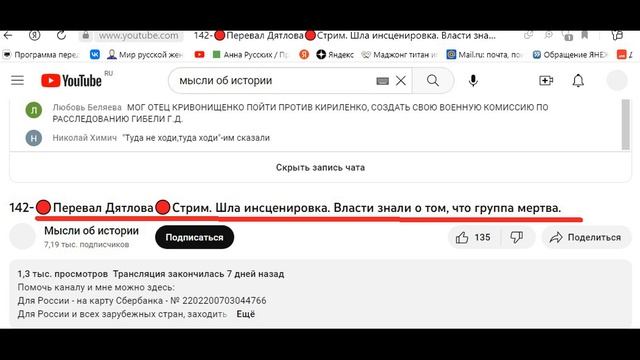The width and height of the screenshot is (640, 360).
Task: Click the 'Николай Химич' chat author name
Action: pyautogui.click(x=84, y=138)
